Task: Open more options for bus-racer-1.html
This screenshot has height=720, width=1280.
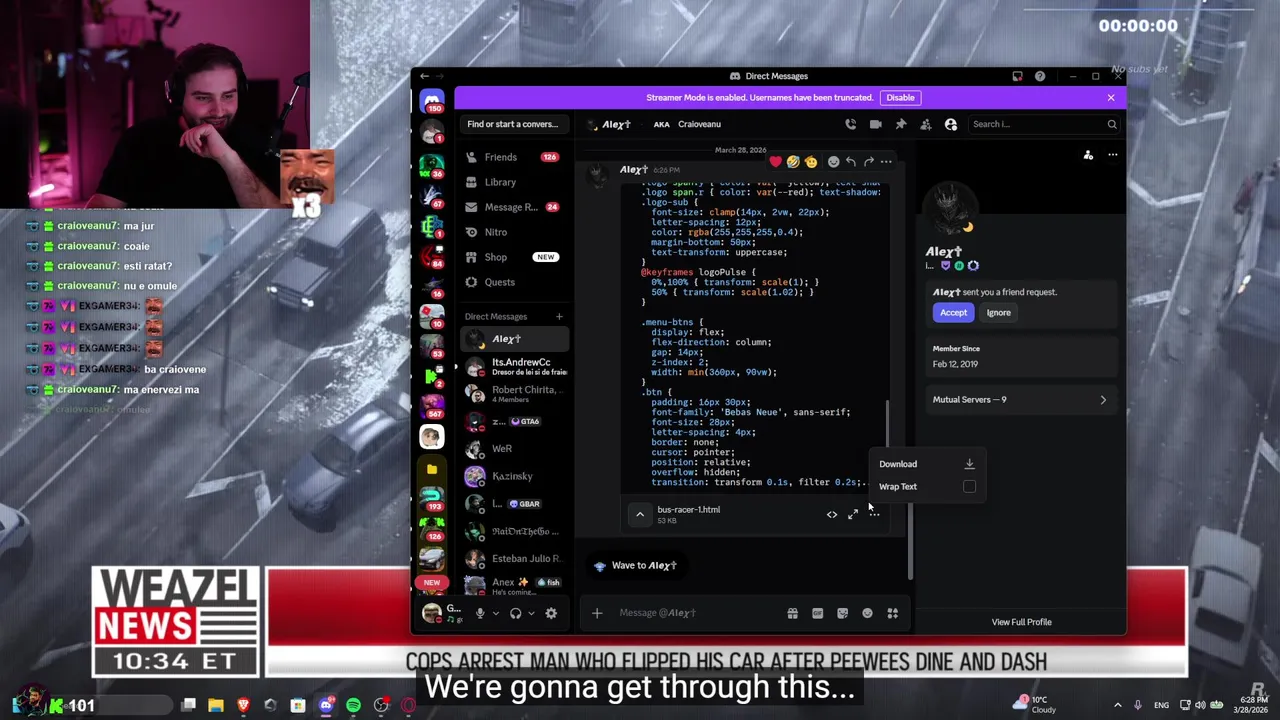Action: click(x=874, y=514)
